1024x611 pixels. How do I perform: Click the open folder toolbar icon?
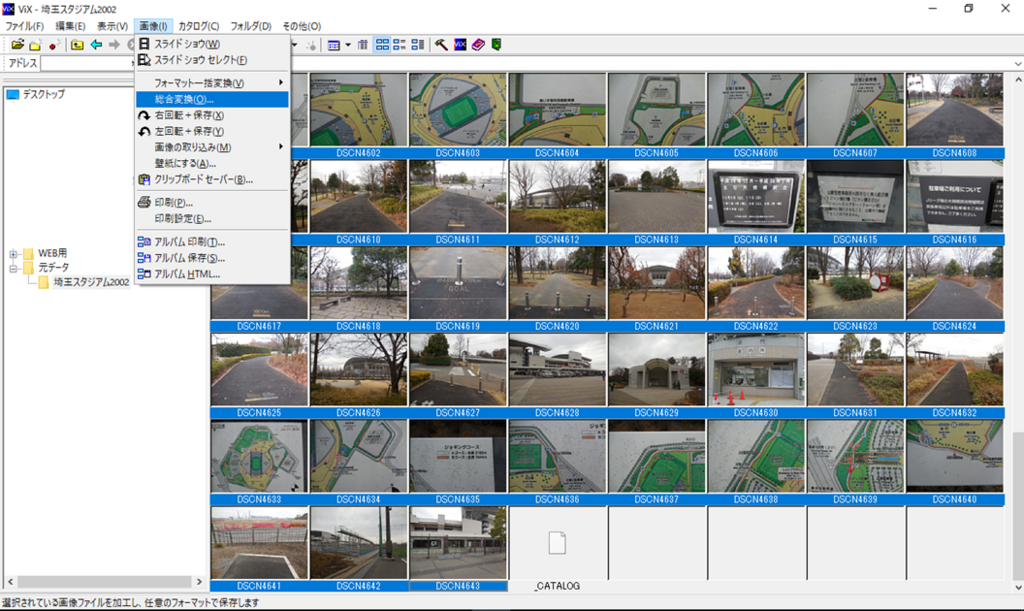pyautogui.click(x=18, y=44)
